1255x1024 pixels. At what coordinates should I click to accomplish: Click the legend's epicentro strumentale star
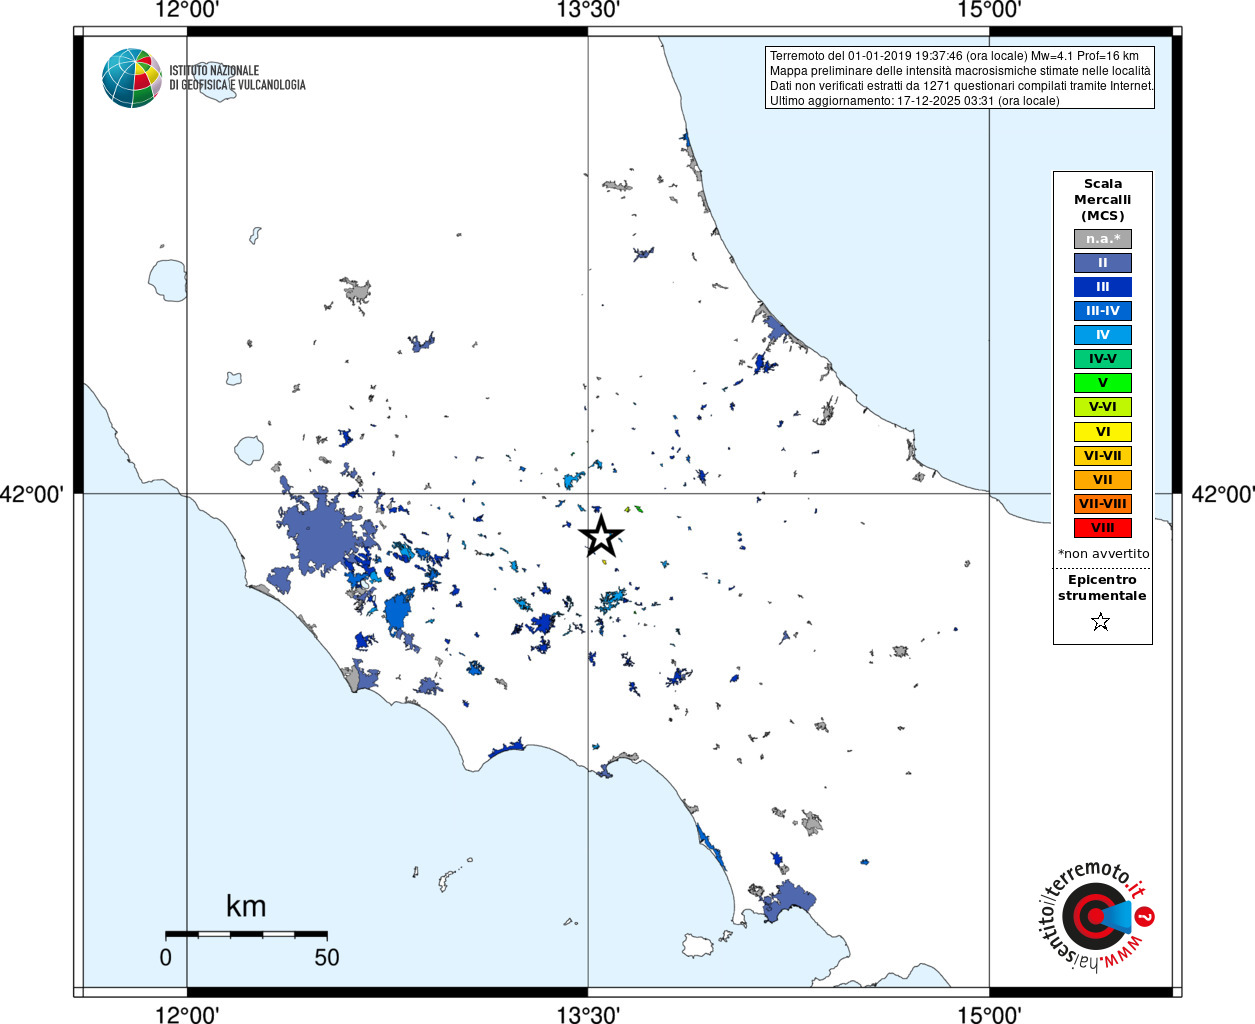(x=1101, y=622)
